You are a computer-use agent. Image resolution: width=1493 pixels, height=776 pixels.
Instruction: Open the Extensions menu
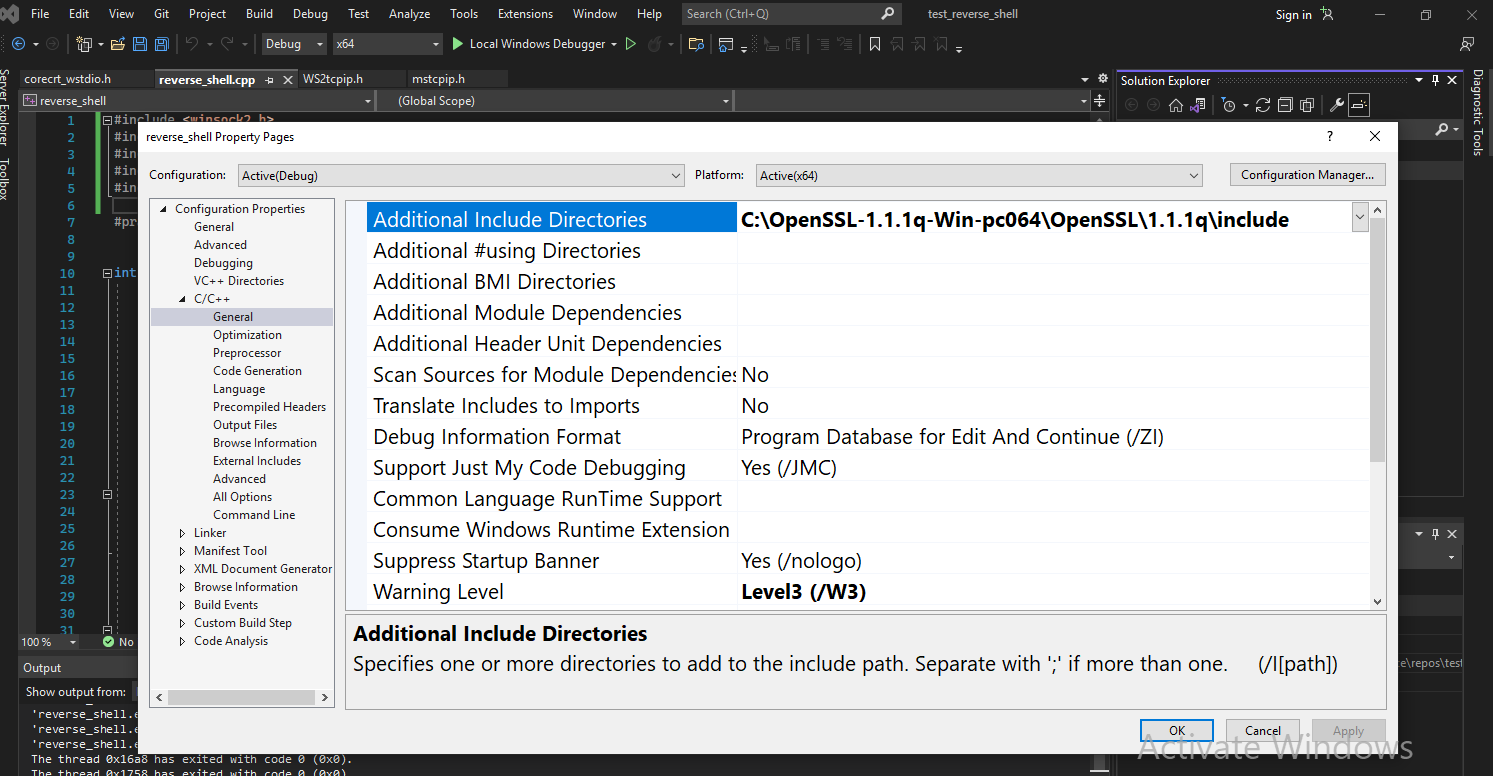[x=525, y=14]
